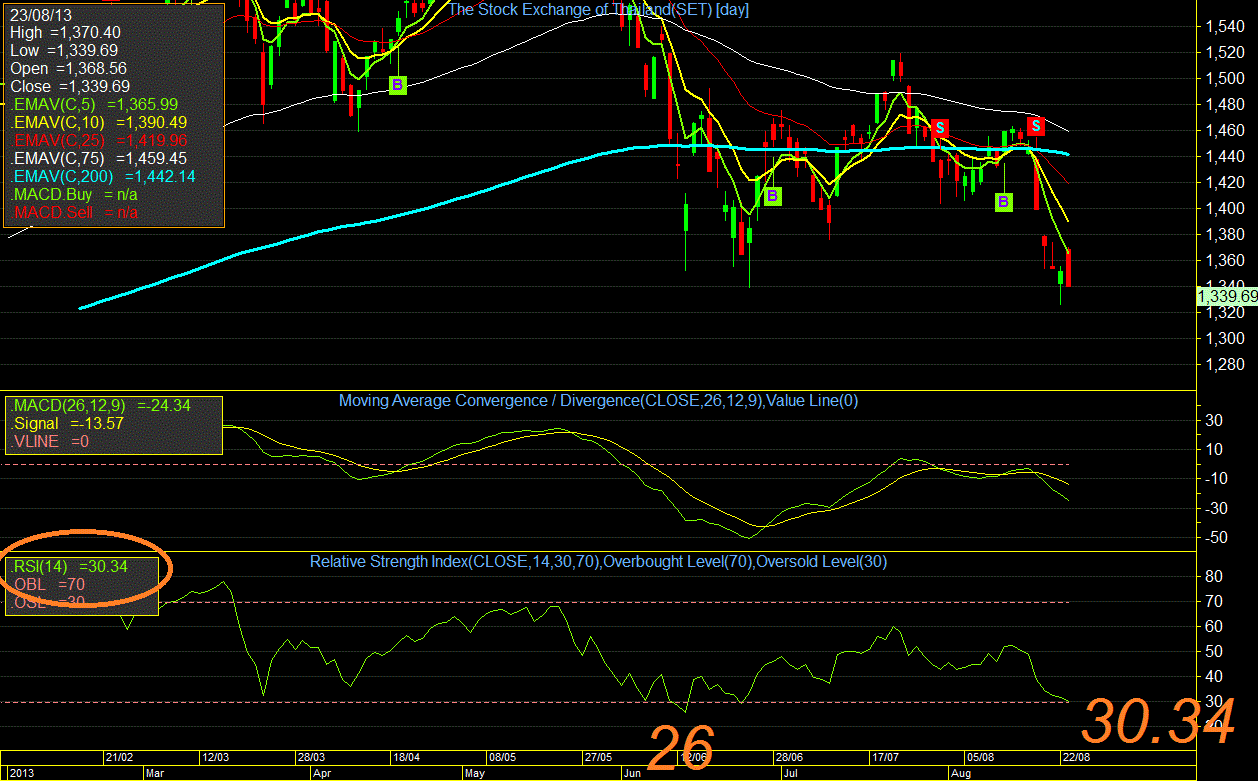
Task: Select the cyan '.EMAV(C,200) =1,442.14' legend entry
Action: 103,176
